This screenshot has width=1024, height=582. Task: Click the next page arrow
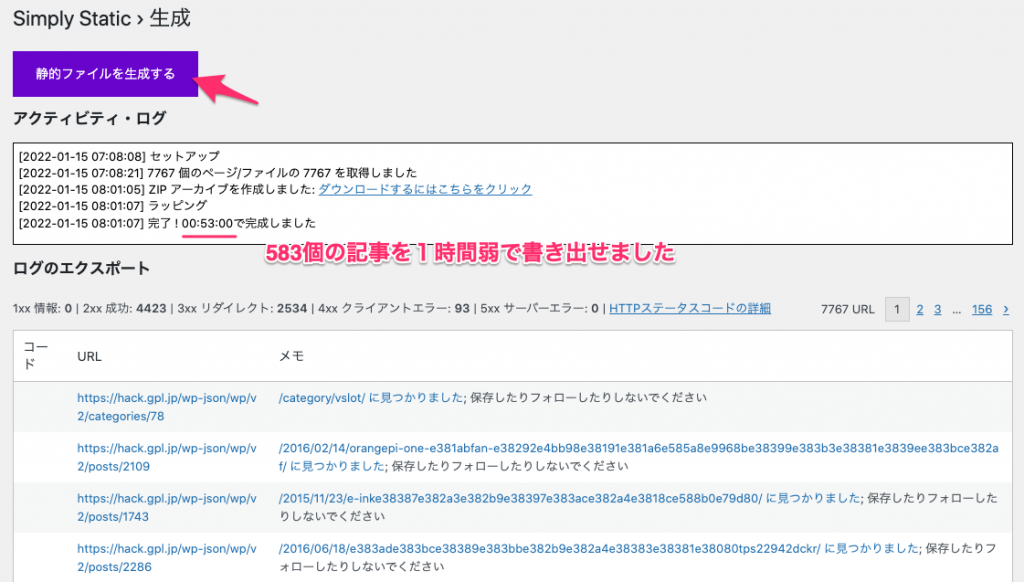(x=1006, y=310)
